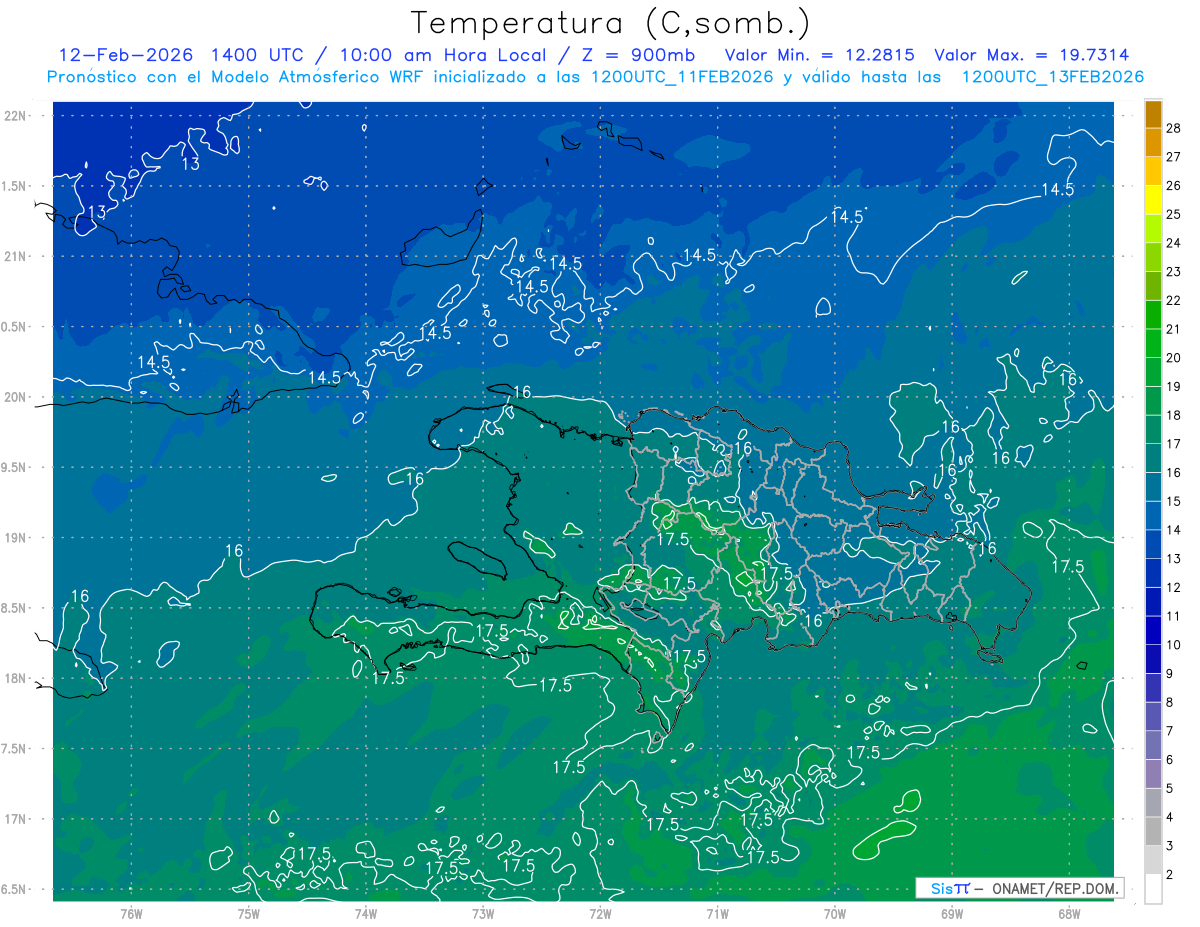The image size is (1200, 927).
Task: Click the "Valor Min. = 12.2815" readout
Action: (x=820, y=55)
